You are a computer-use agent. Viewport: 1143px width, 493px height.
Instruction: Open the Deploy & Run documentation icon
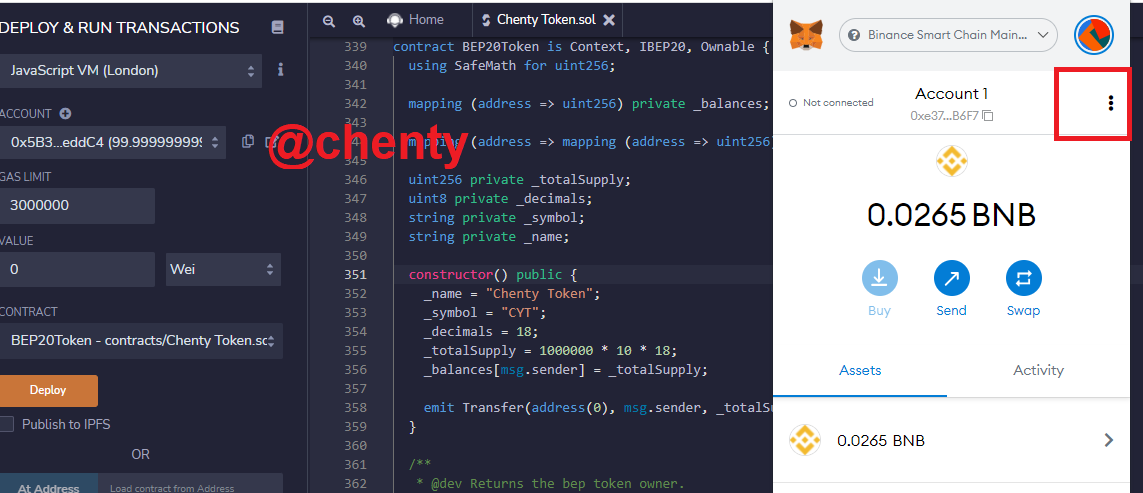pyautogui.click(x=277, y=28)
